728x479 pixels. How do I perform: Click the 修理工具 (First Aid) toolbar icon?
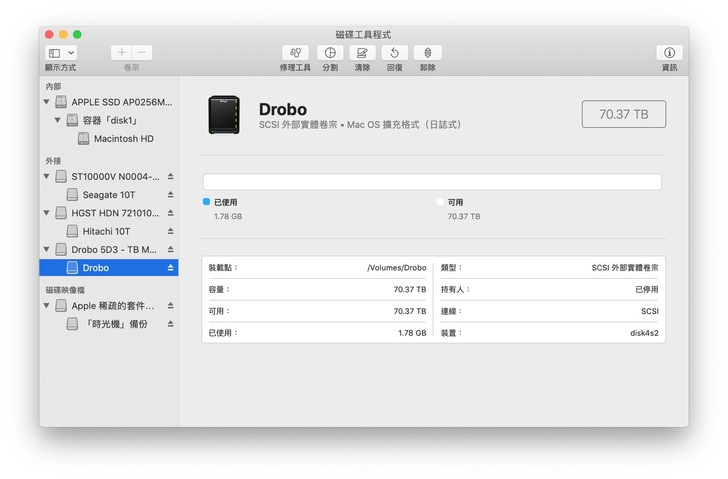coord(295,53)
